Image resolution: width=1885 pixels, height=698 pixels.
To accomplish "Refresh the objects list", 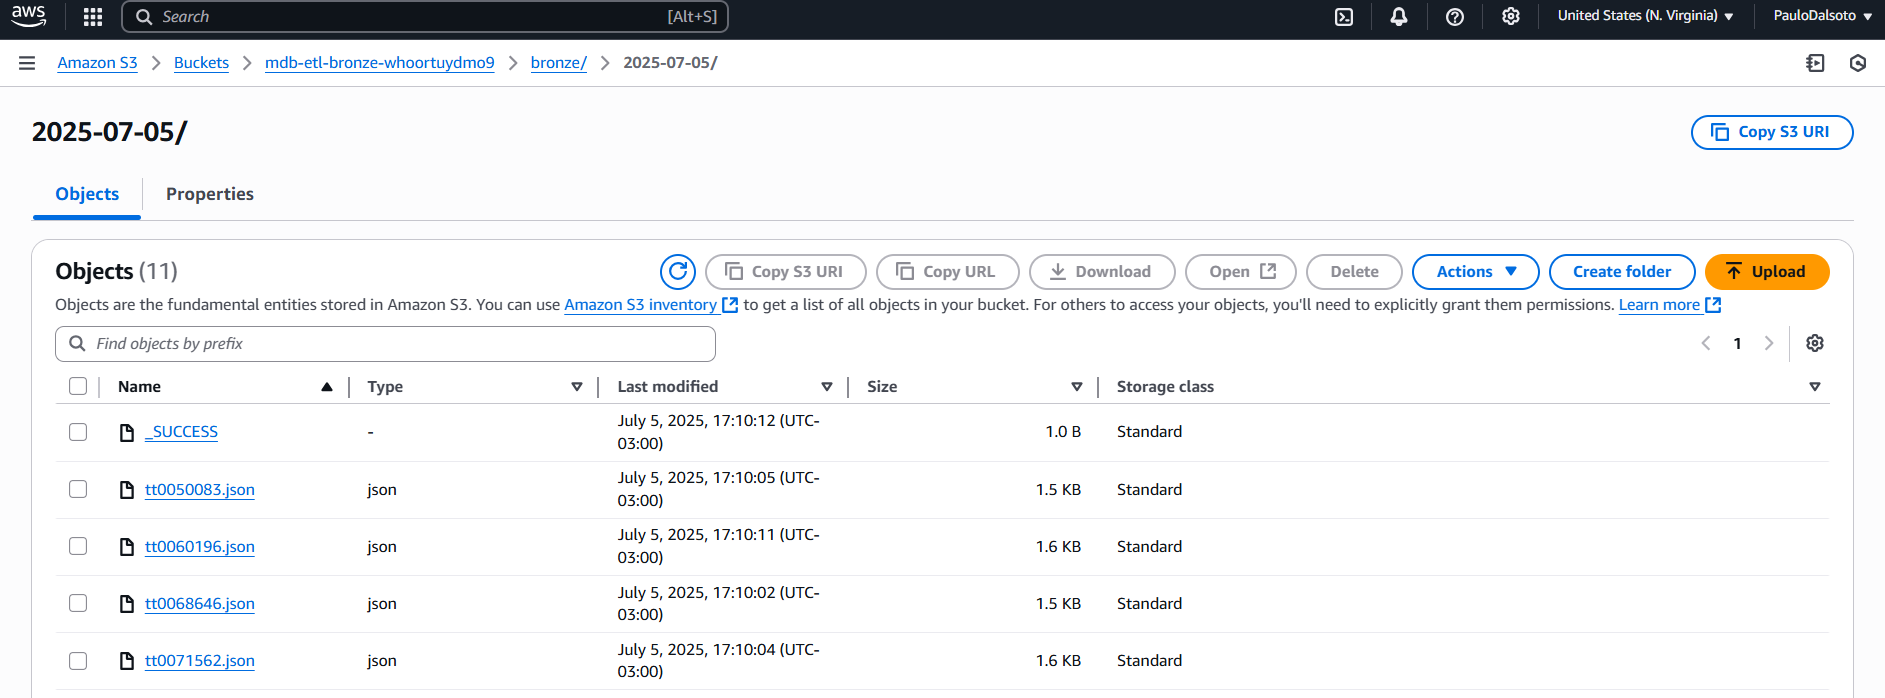I will (x=678, y=271).
